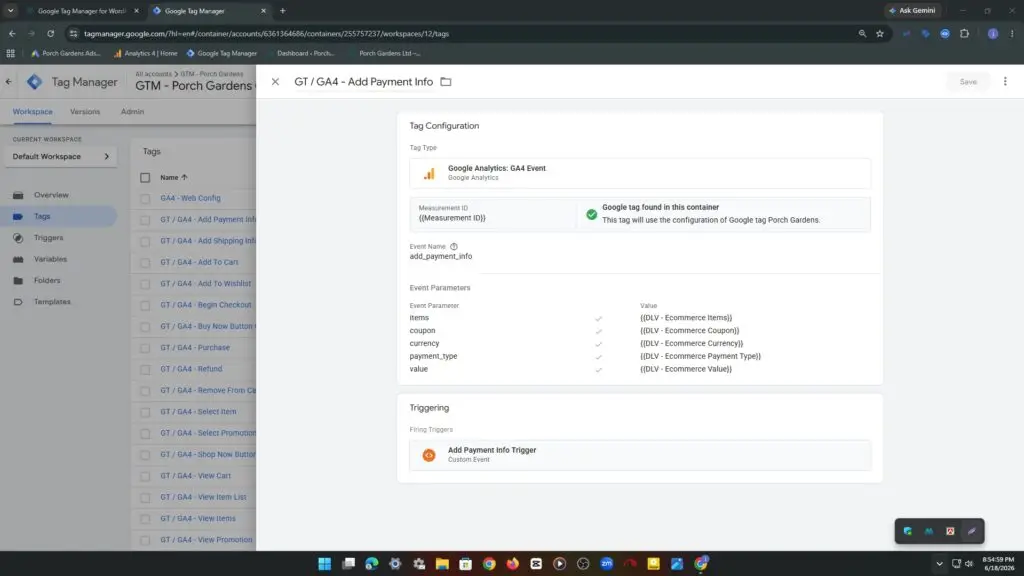Open the GT / GA4 - View Item List tag
The width and height of the screenshot is (1024, 576).
203,497
